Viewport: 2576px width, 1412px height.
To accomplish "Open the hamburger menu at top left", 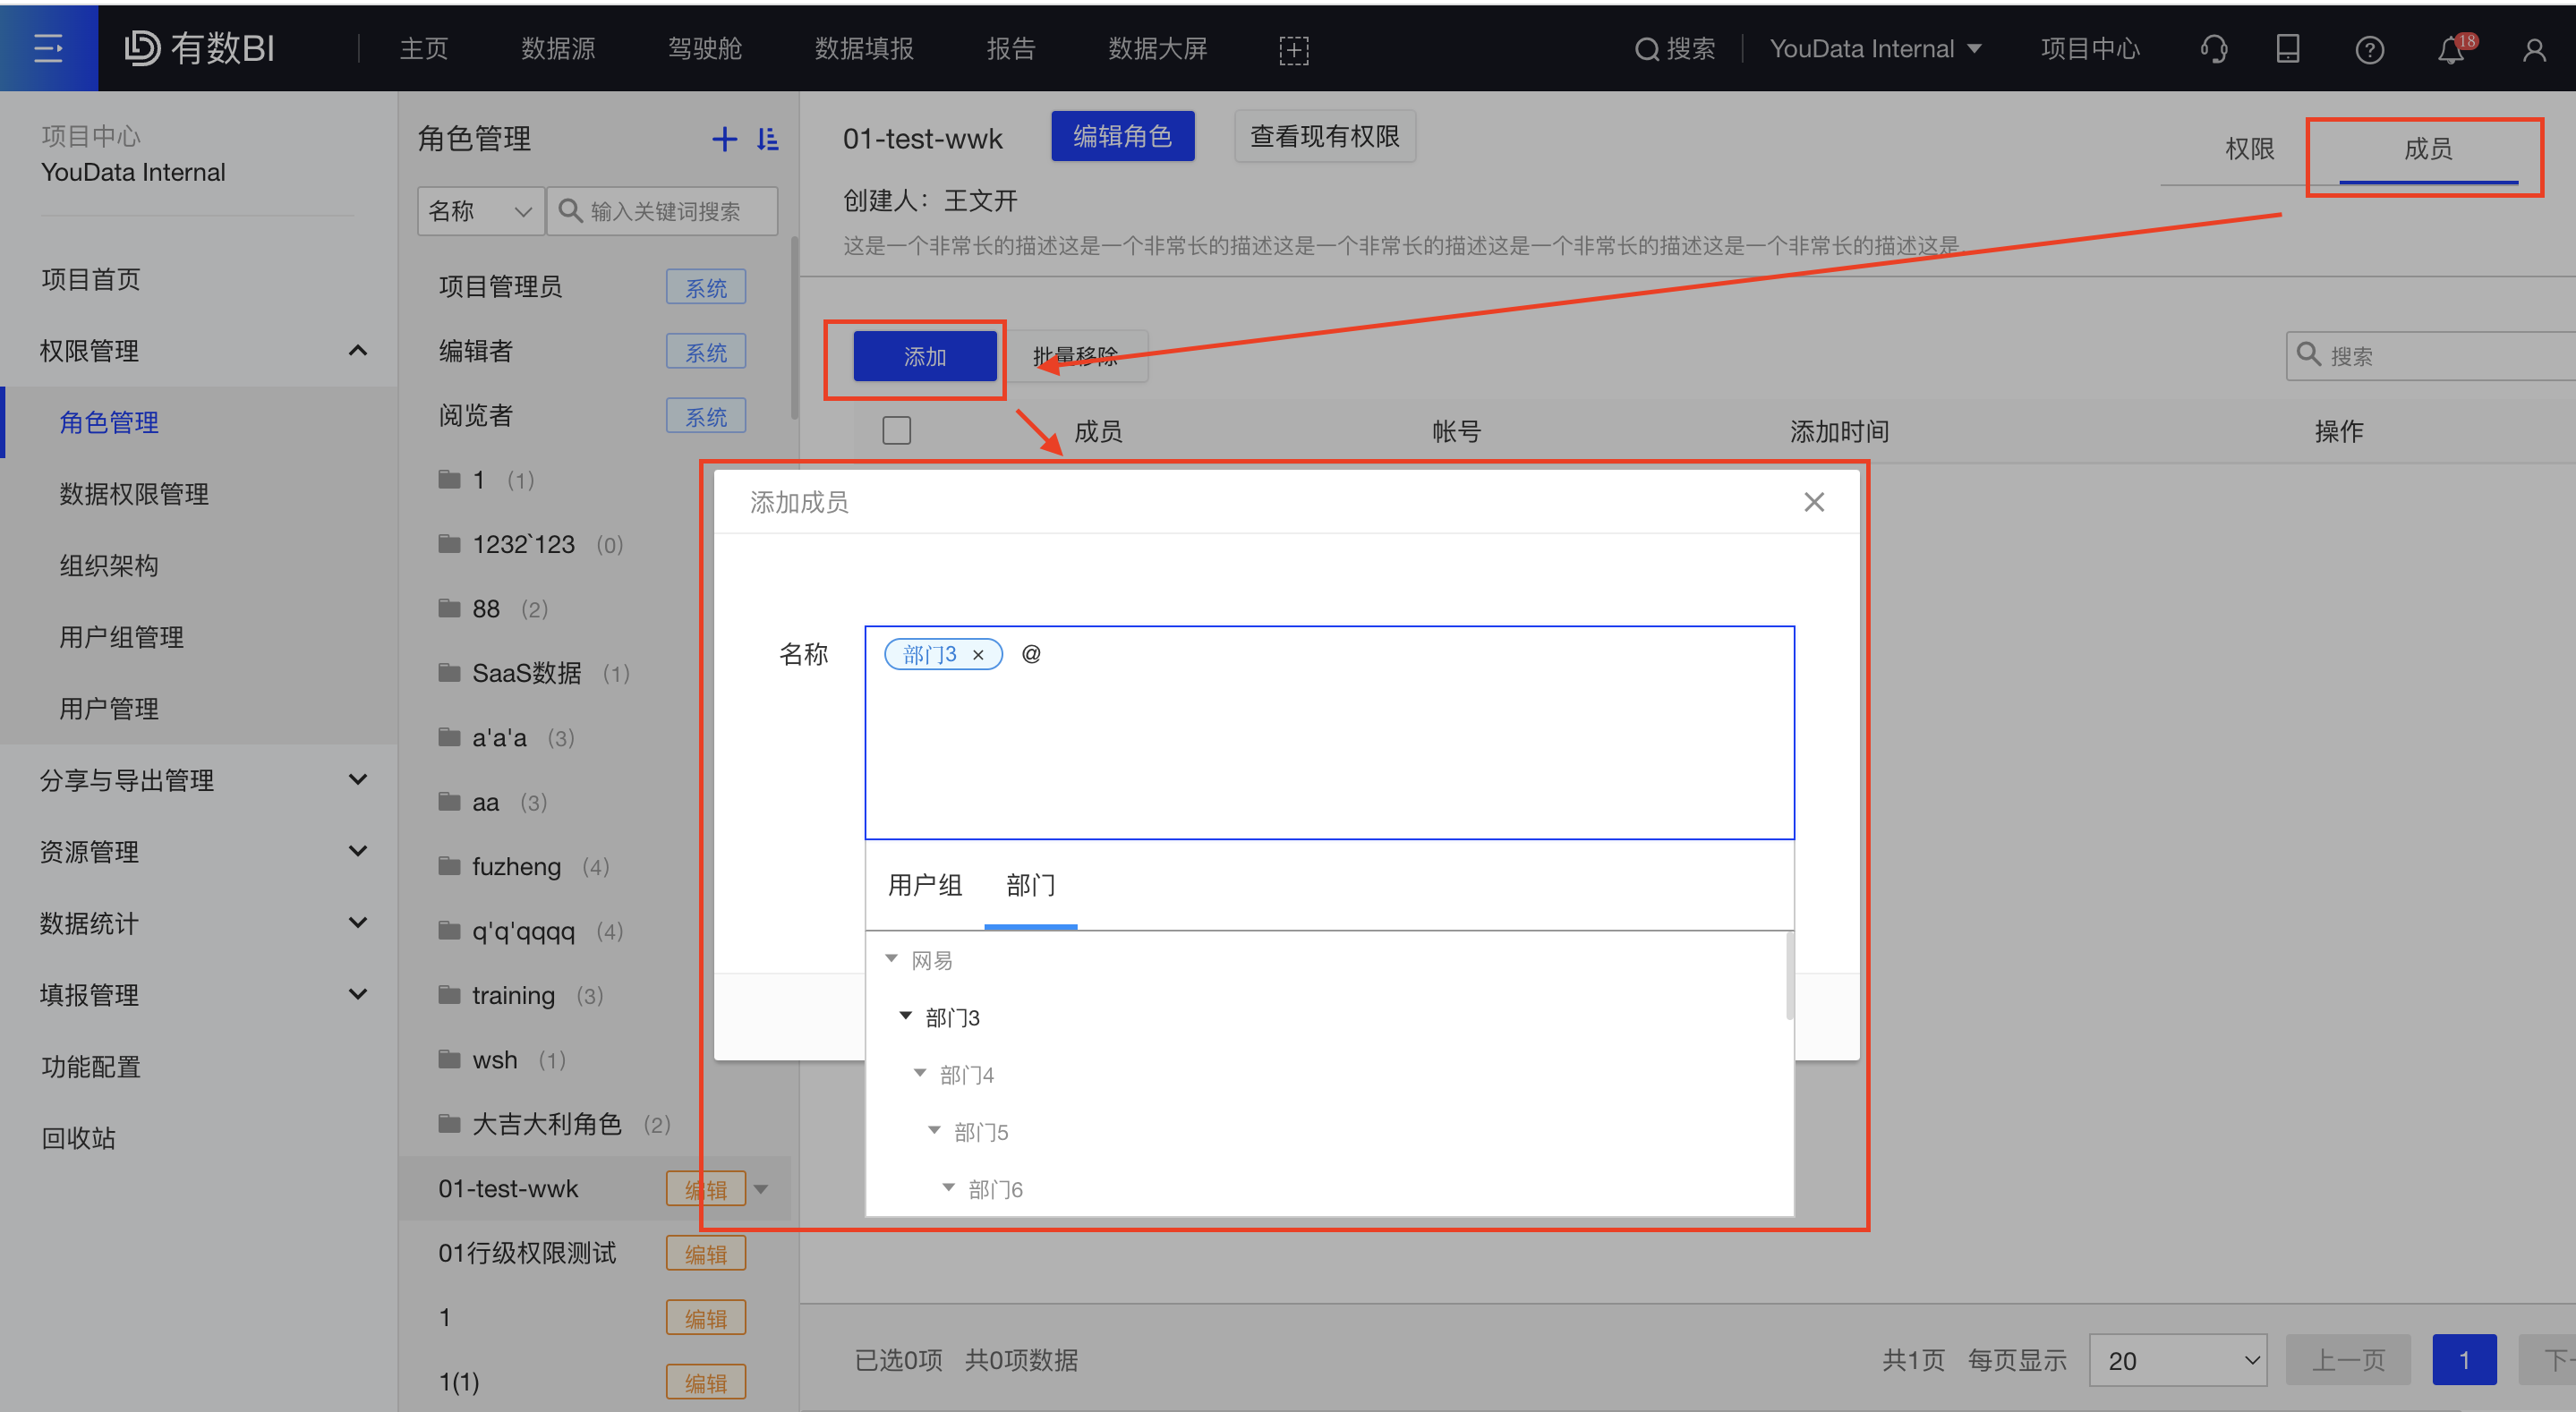I will click(48, 48).
